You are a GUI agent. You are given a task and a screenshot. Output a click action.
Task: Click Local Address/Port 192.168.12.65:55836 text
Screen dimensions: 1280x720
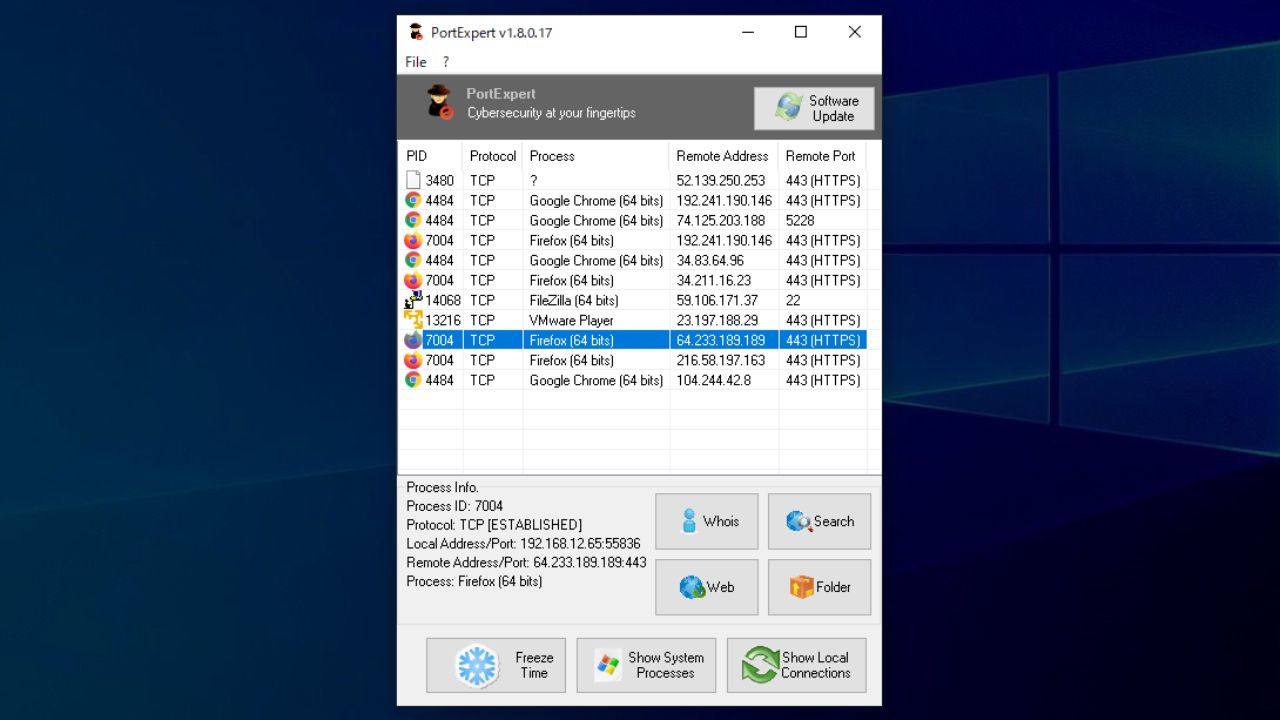pyautogui.click(x=523, y=543)
